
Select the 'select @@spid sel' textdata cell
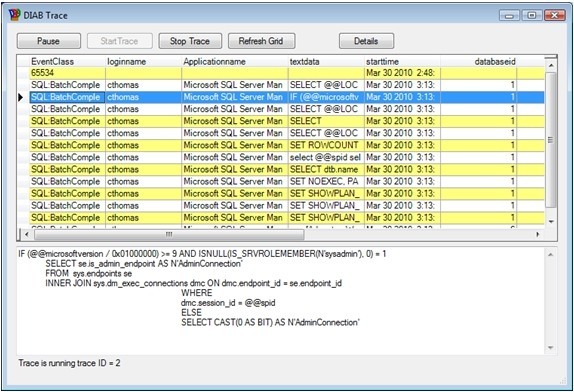coord(326,157)
